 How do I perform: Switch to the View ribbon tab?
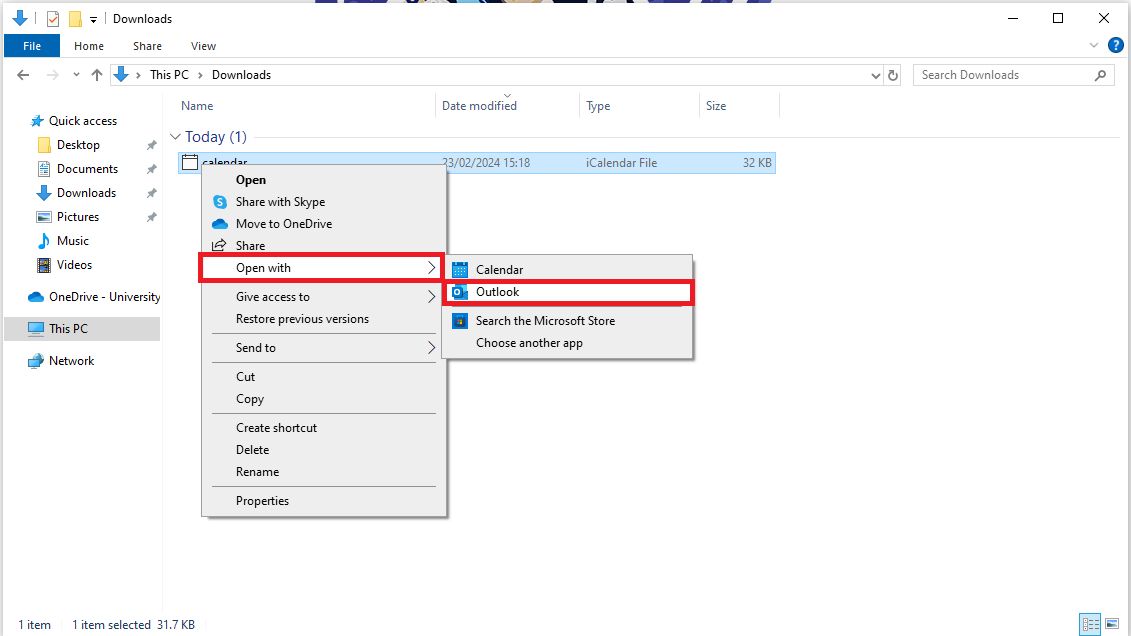coord(203,46)
